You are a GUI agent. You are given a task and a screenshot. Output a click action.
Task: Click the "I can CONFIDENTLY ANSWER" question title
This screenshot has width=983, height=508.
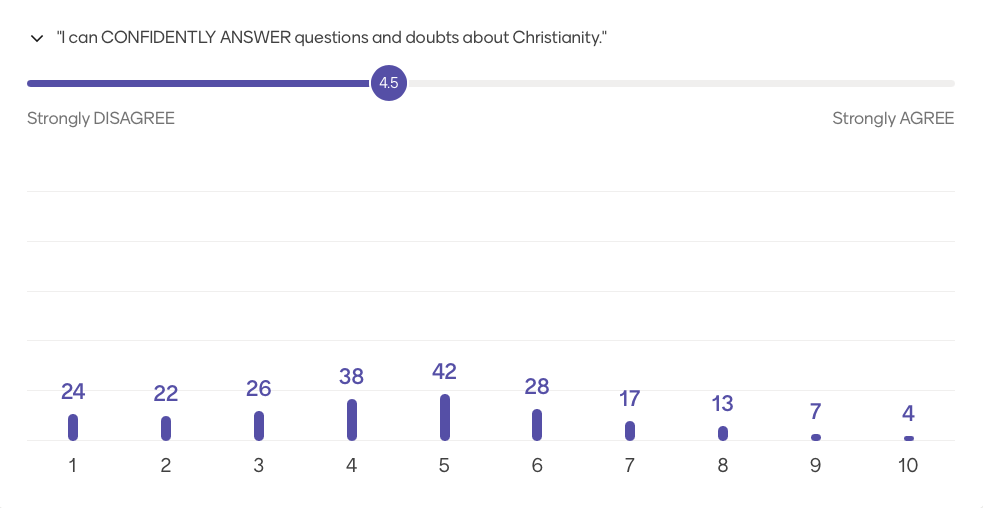coord(332,38)
